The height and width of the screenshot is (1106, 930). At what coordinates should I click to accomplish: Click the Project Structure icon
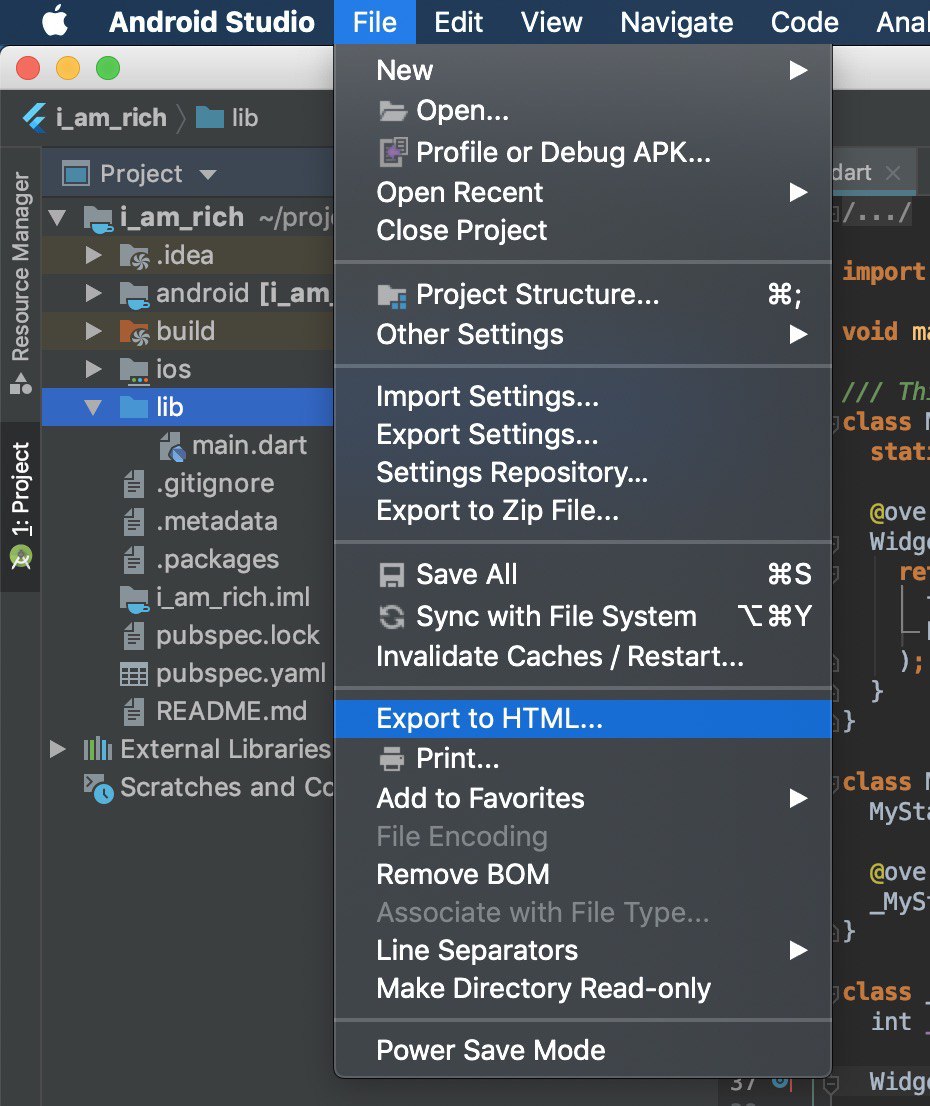pos(392,296)
